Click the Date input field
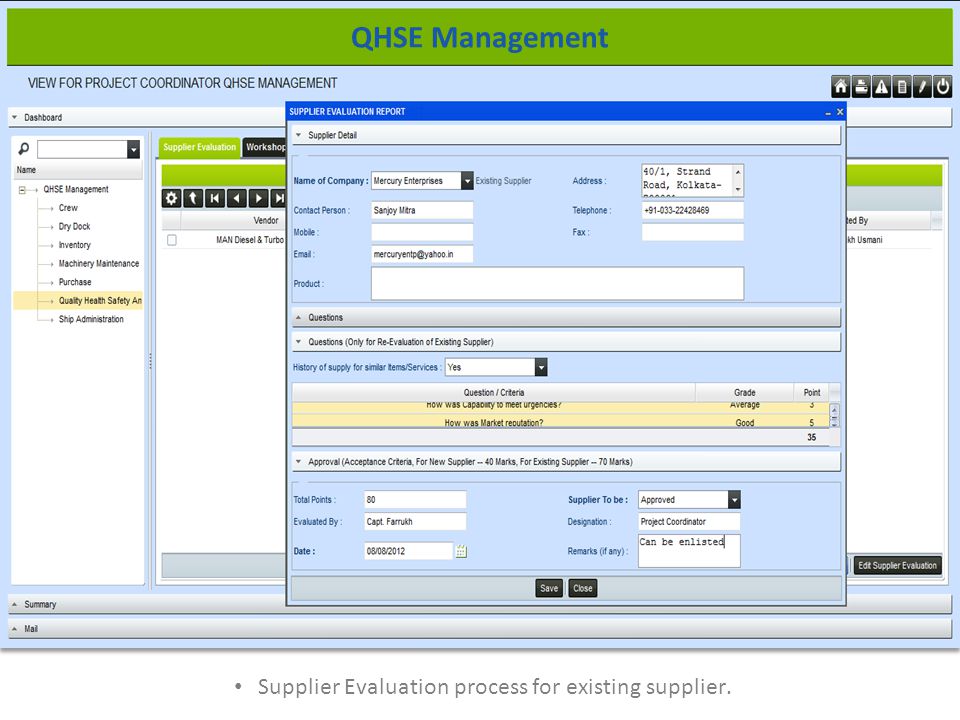The width and height of the screenshot is (960, 720). (408, 551)
